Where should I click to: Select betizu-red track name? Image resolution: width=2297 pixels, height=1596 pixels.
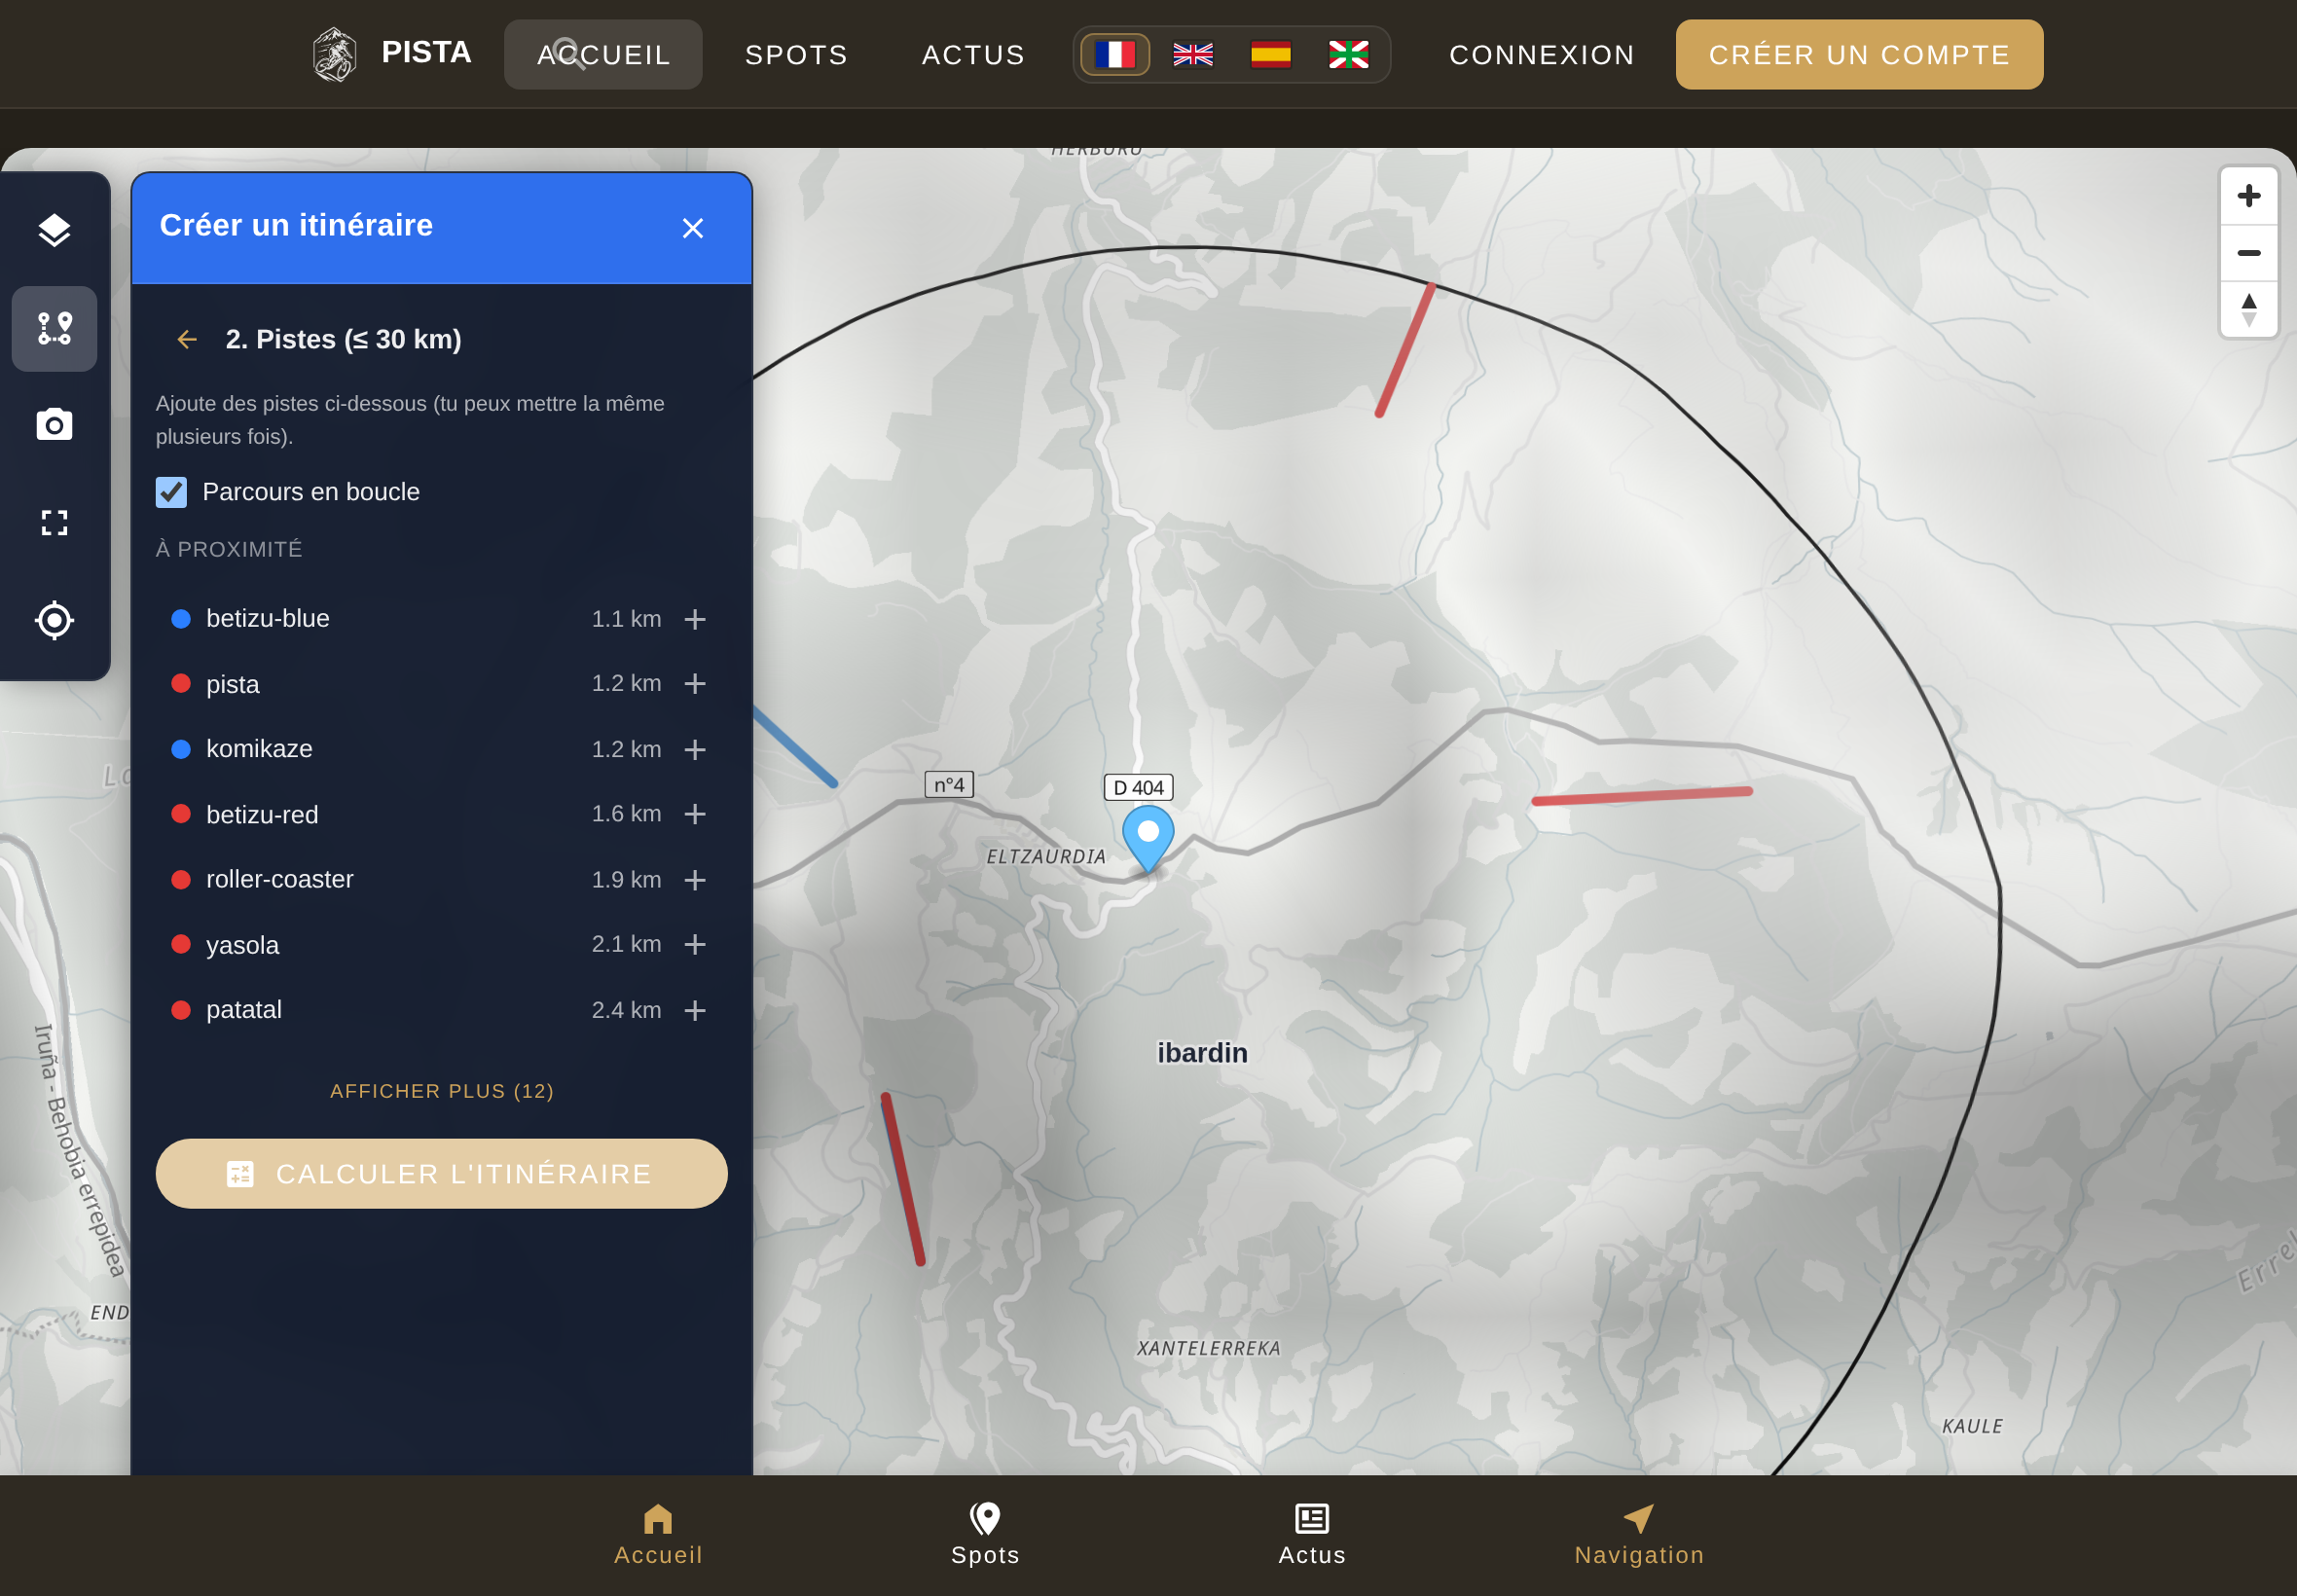point(262,814)
